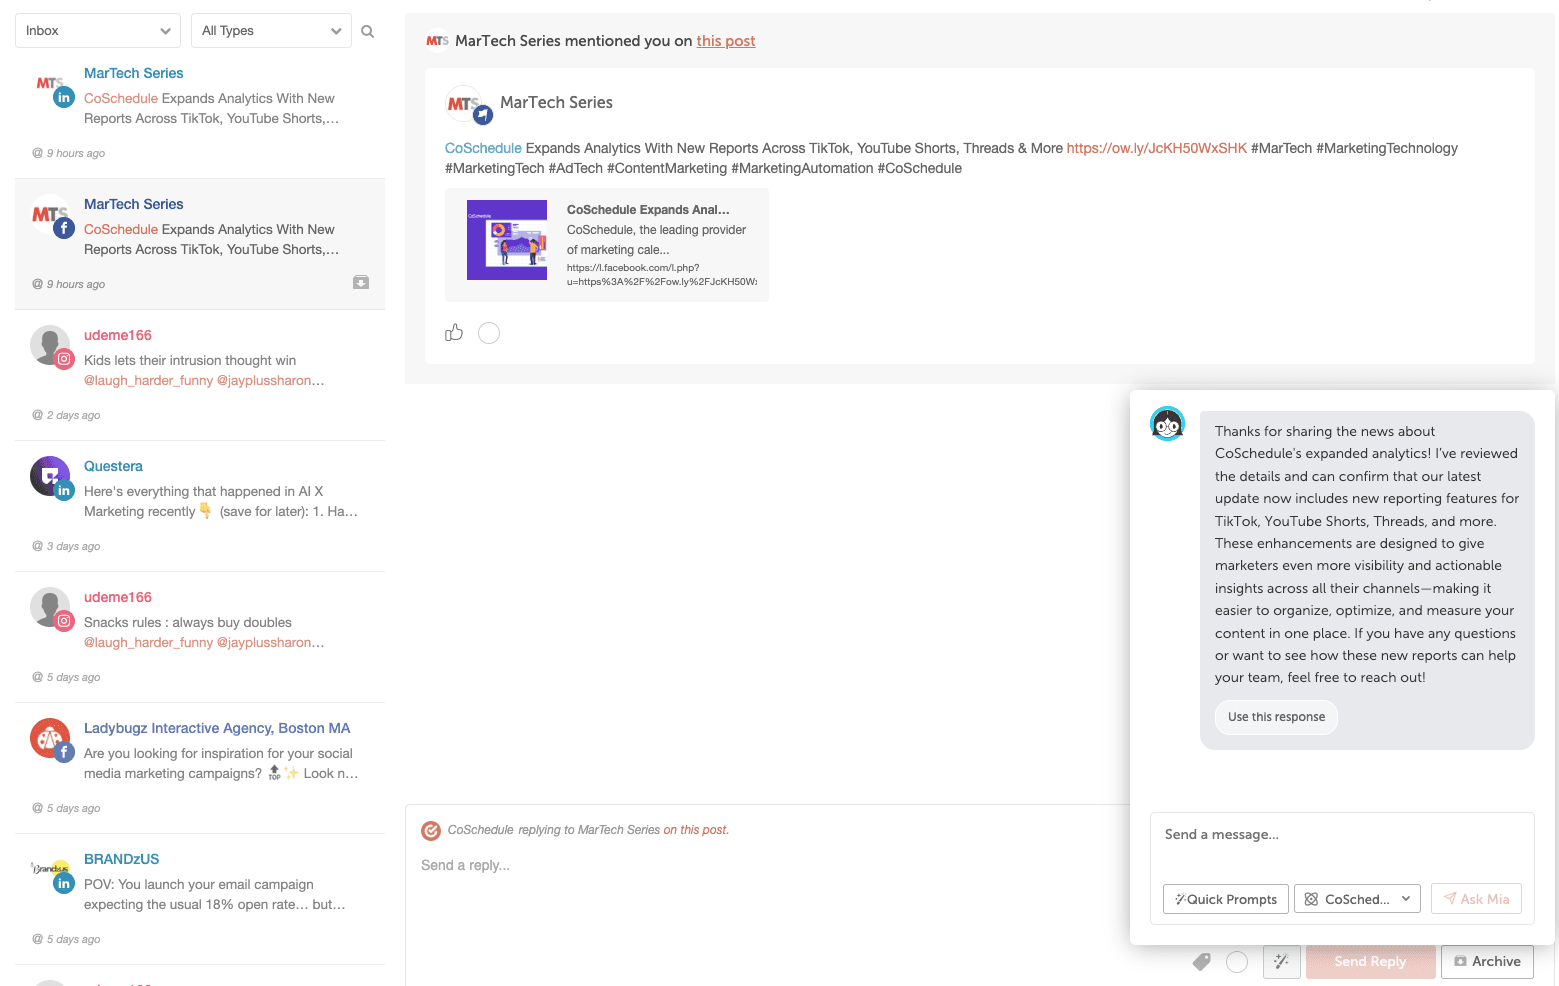Click the MarTech Series name in the post card

click(x=556, y=102)
